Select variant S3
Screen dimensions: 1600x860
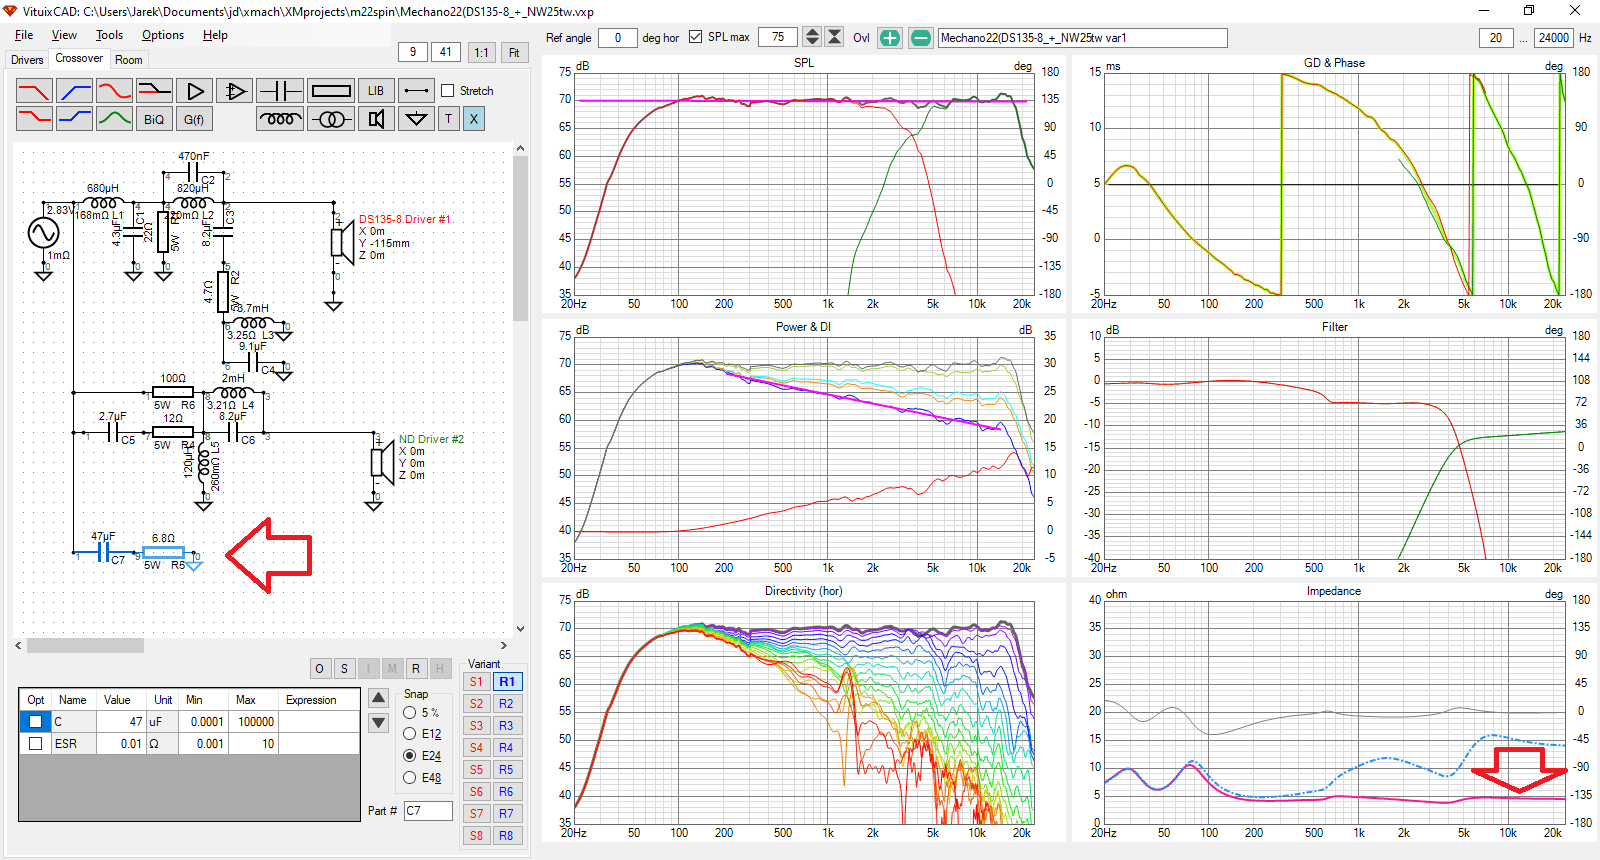[x=476, y=726]
